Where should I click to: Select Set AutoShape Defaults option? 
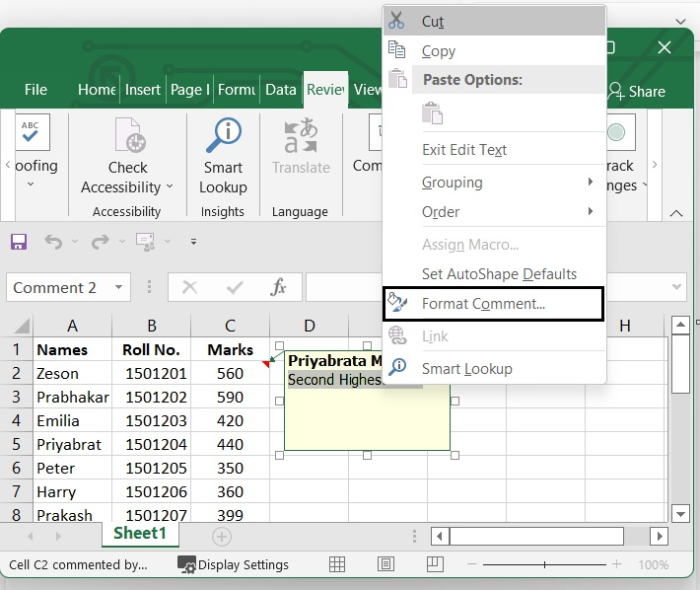click(x=499, y=274)
